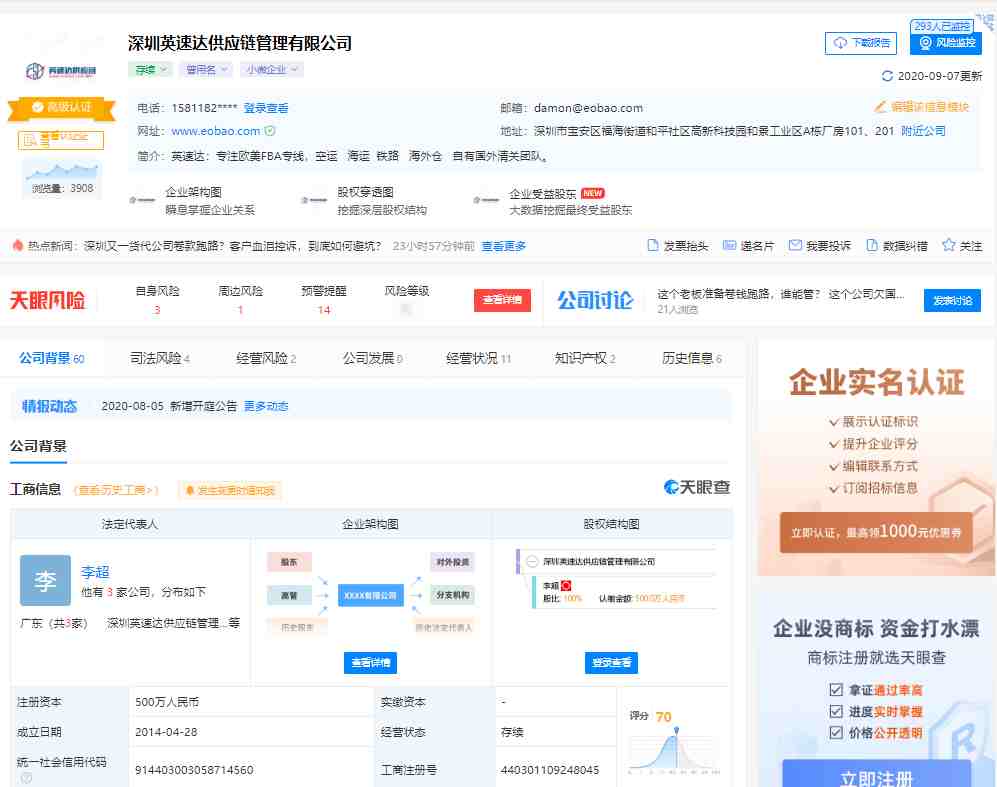
Task: Click the location pin icon in 风险监控
Action: click(x=925, y=43)
